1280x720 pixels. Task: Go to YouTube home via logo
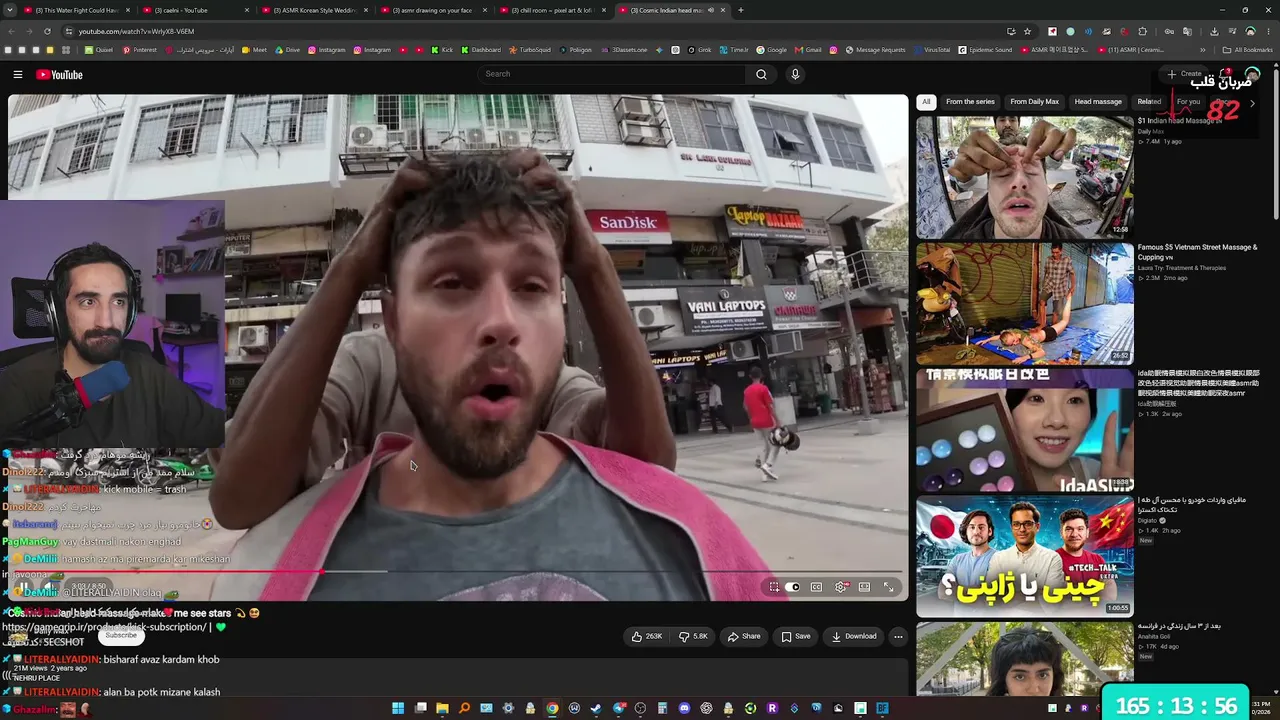[59, 74]
